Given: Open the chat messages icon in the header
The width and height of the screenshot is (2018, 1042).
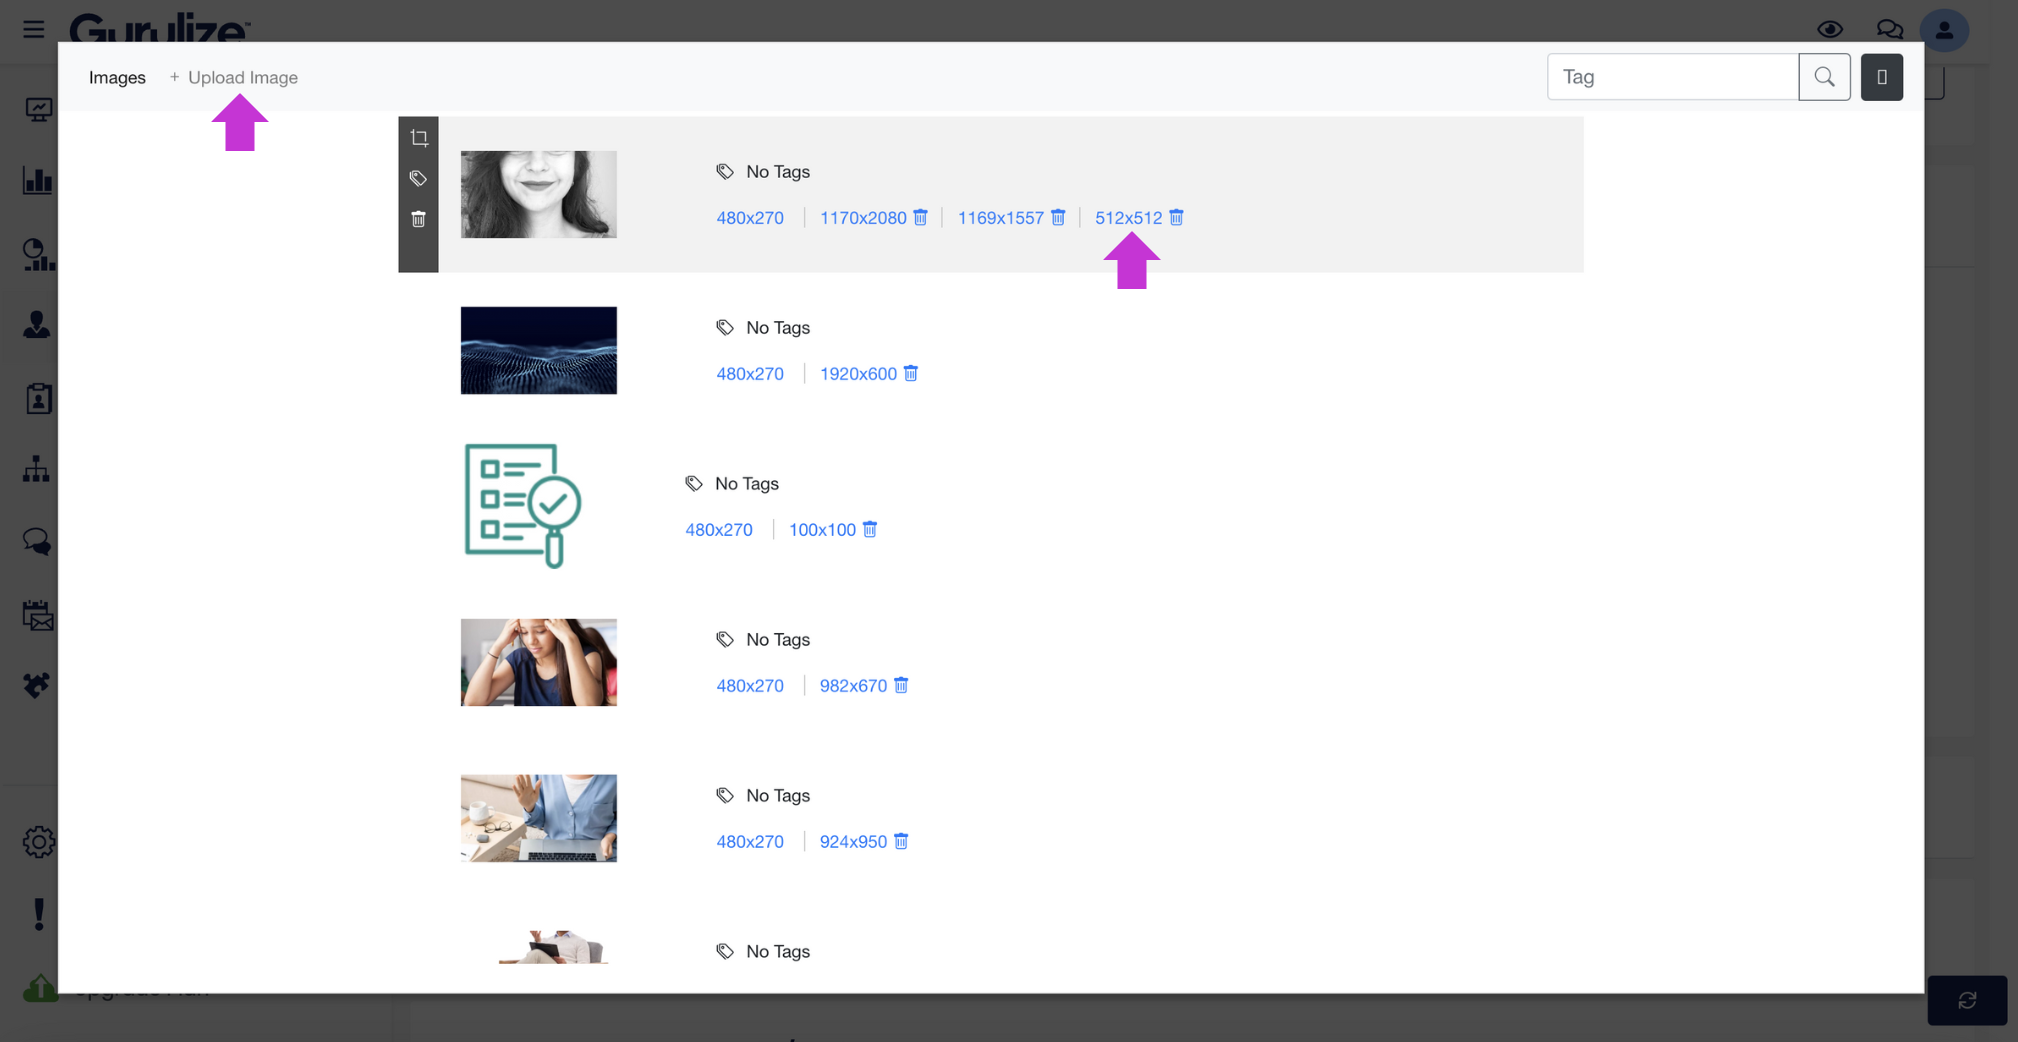Looking at the screenshot, I should [x=1889, y=29].
